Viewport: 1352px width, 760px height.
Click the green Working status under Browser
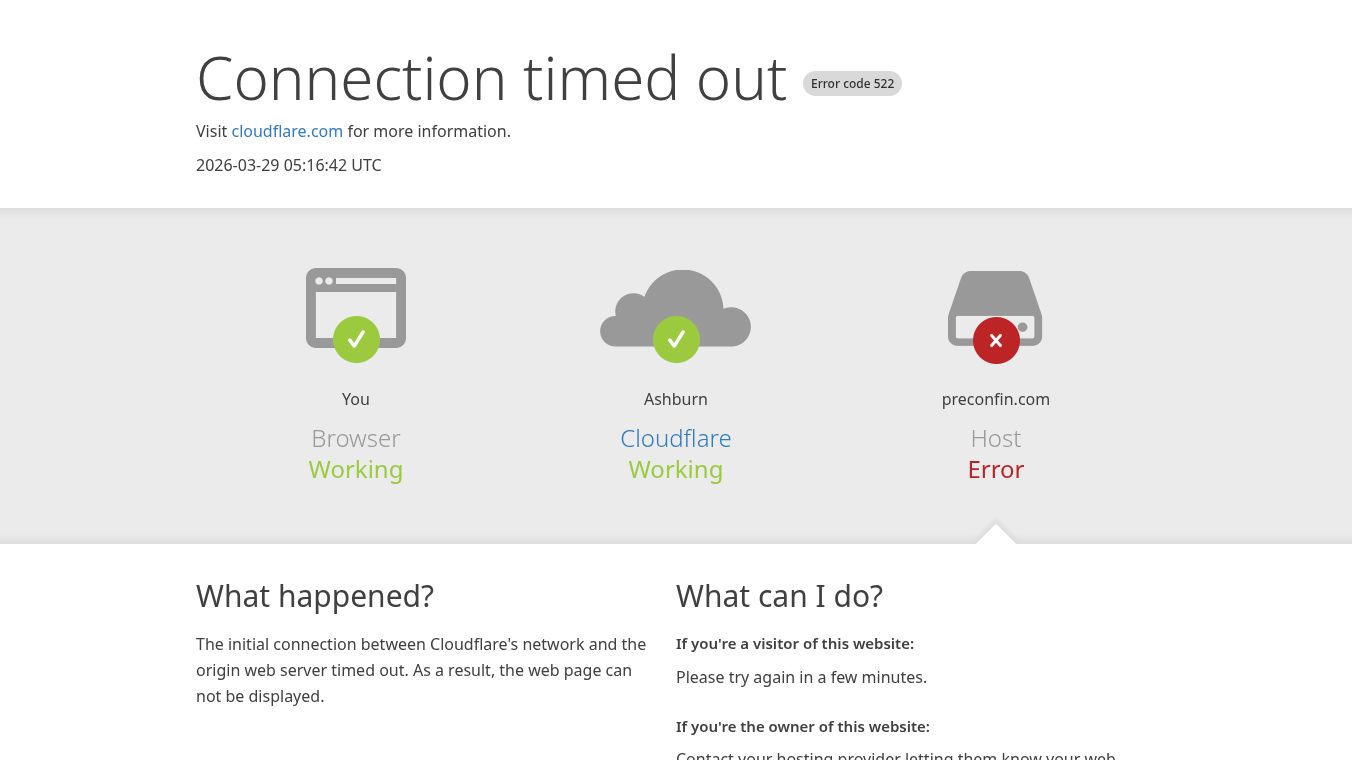[x=356, y=469]
